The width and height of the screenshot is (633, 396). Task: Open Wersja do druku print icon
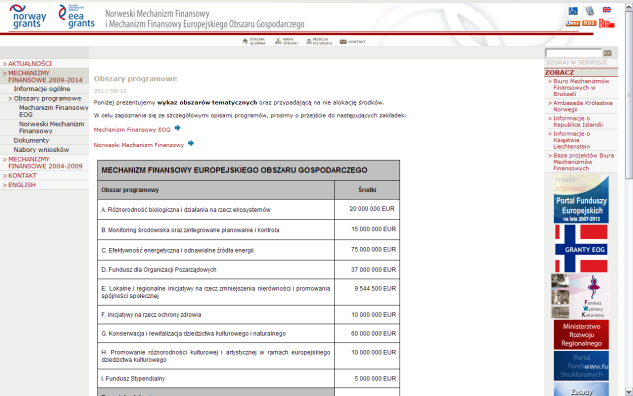(x=319, y=42)
